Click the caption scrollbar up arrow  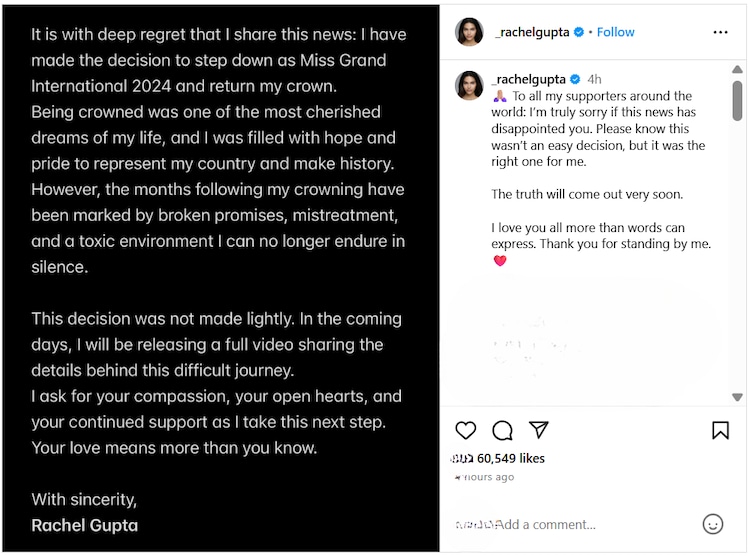click(737, 70)
